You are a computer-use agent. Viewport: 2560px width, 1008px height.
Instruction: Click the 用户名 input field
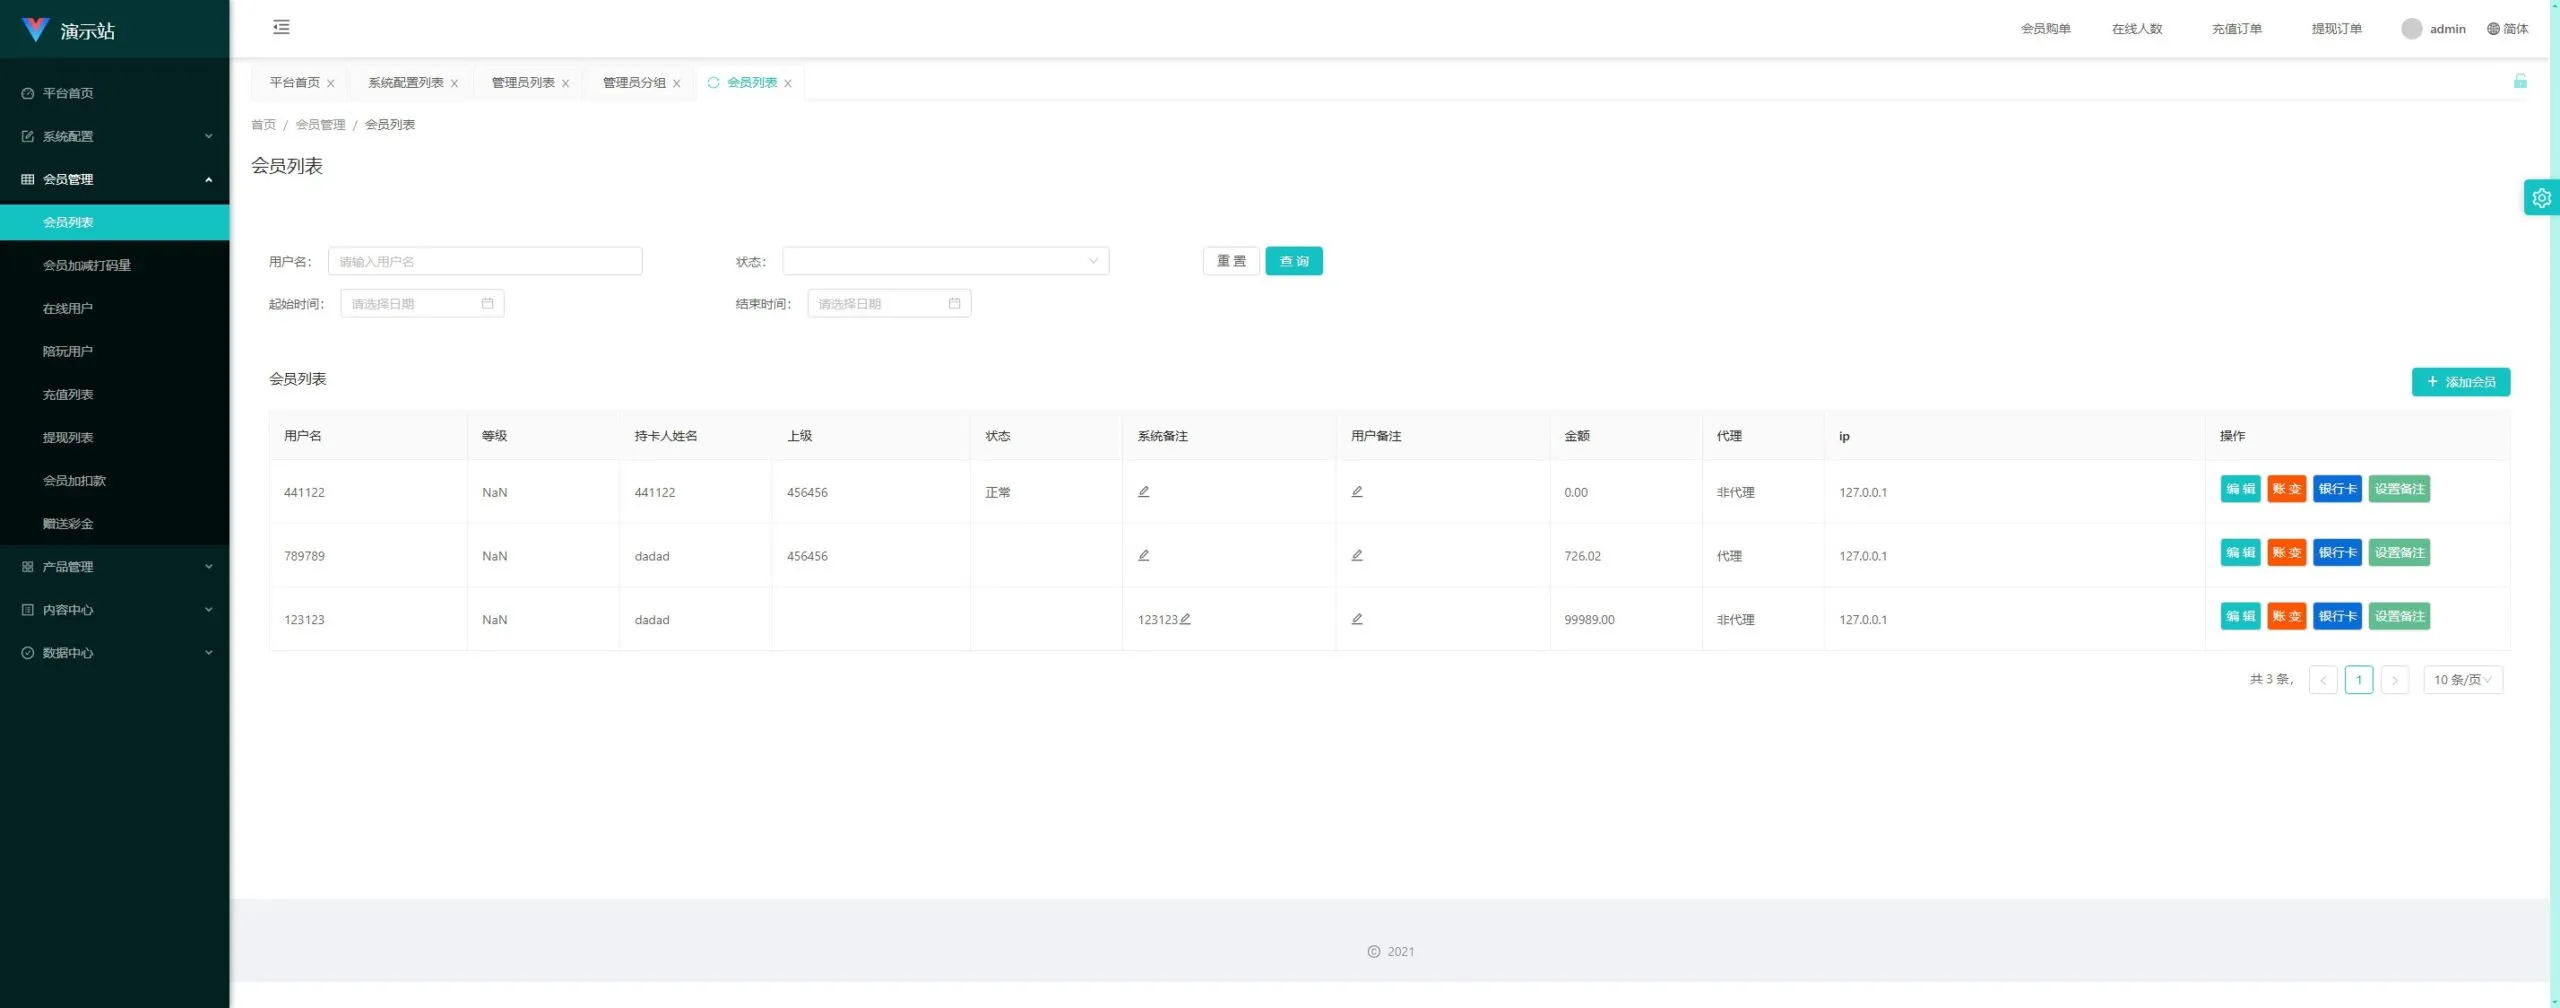coord(485,261)
